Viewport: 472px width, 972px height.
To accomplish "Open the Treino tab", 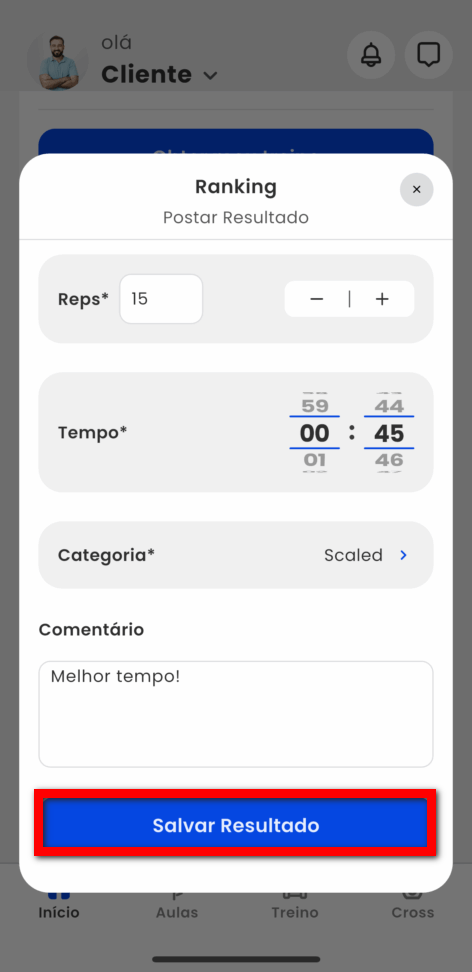I will coord(295,903).
